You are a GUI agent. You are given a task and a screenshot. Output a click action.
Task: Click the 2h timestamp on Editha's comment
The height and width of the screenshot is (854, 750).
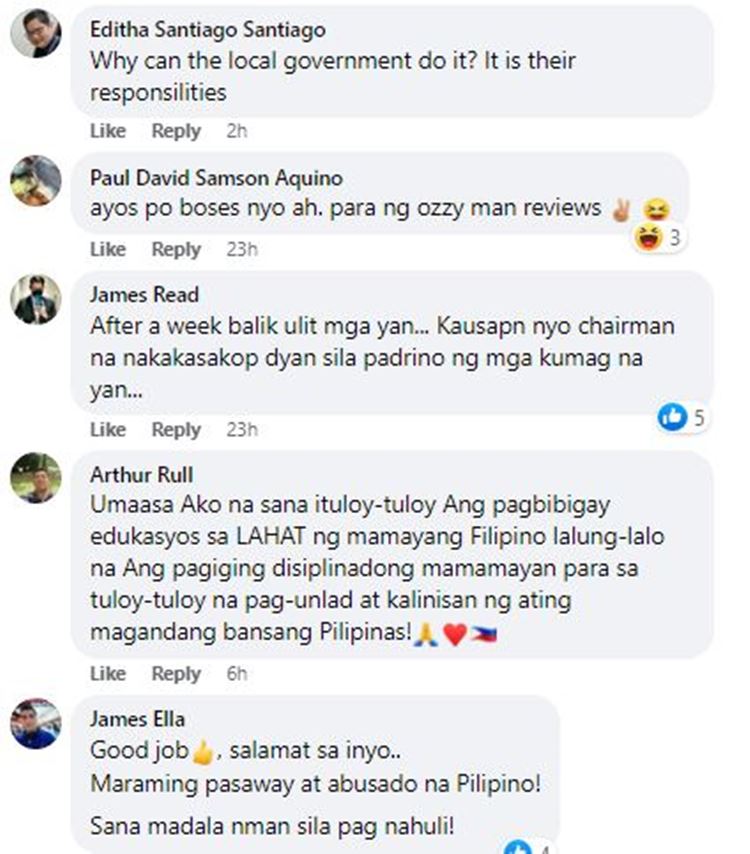236,131
